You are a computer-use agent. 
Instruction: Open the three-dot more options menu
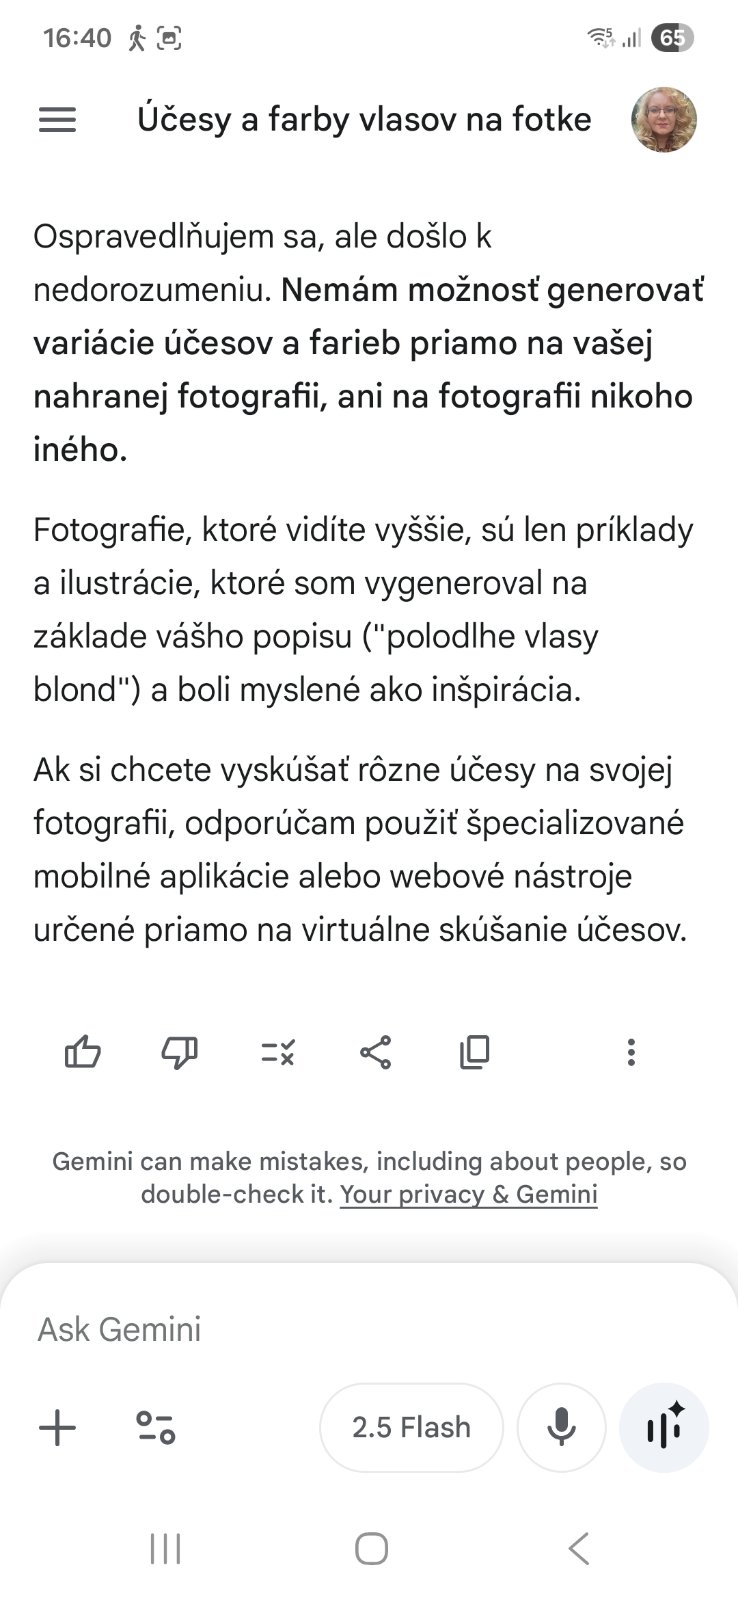pos(630,1052)
